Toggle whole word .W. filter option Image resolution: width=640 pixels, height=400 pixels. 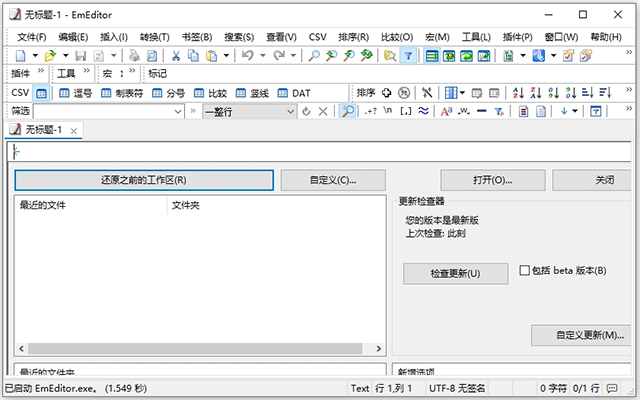coord(464,111)
